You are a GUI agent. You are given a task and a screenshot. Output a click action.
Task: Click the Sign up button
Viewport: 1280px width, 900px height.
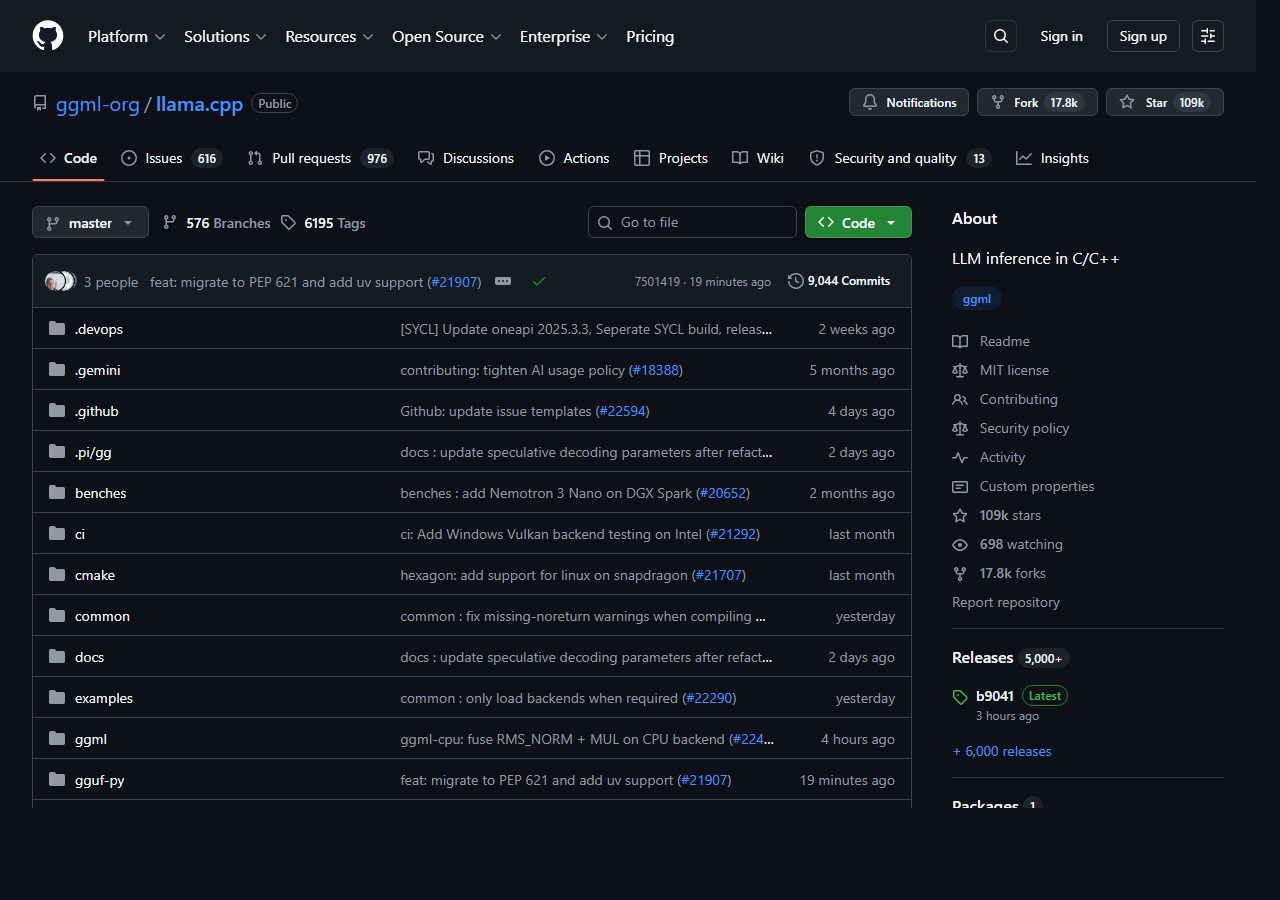click(1143, 36)
